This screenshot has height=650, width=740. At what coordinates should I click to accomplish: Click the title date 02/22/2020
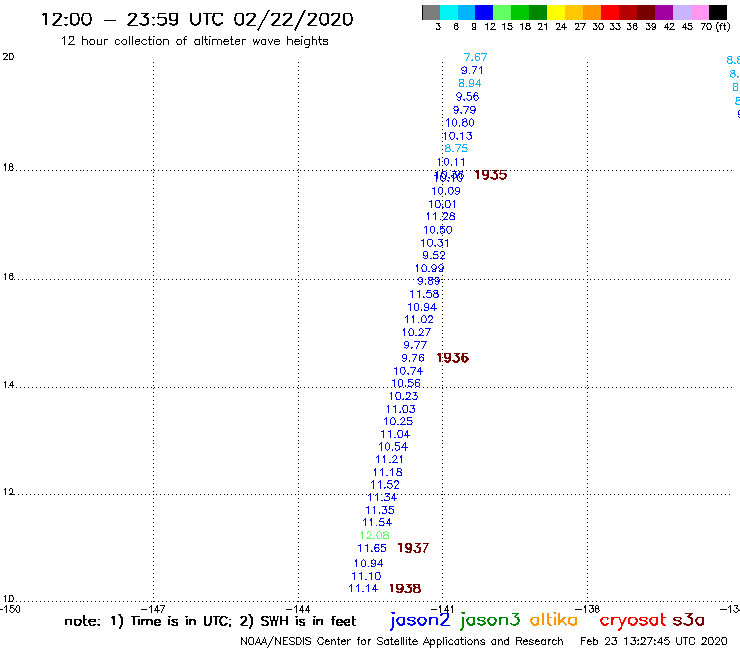293,19
